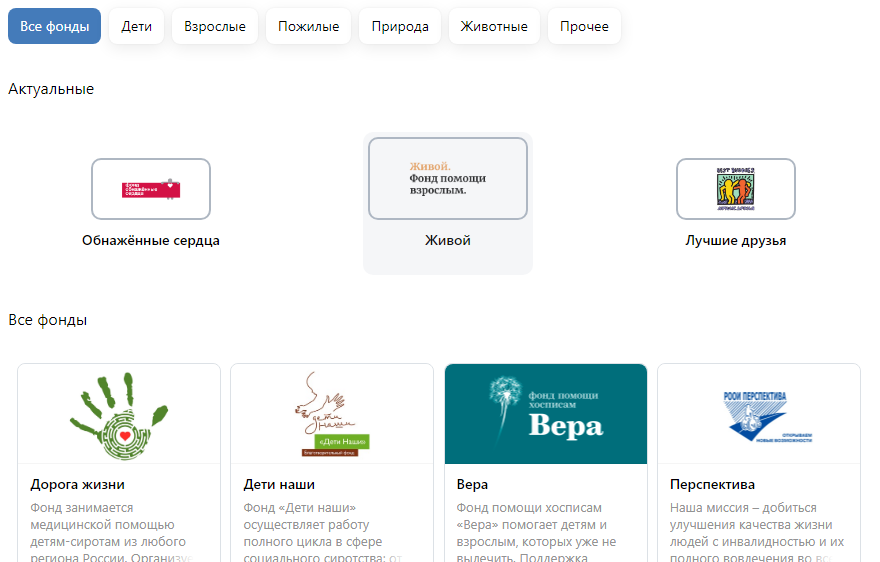Open the "Дорога жизни" card title

point(78,485)
